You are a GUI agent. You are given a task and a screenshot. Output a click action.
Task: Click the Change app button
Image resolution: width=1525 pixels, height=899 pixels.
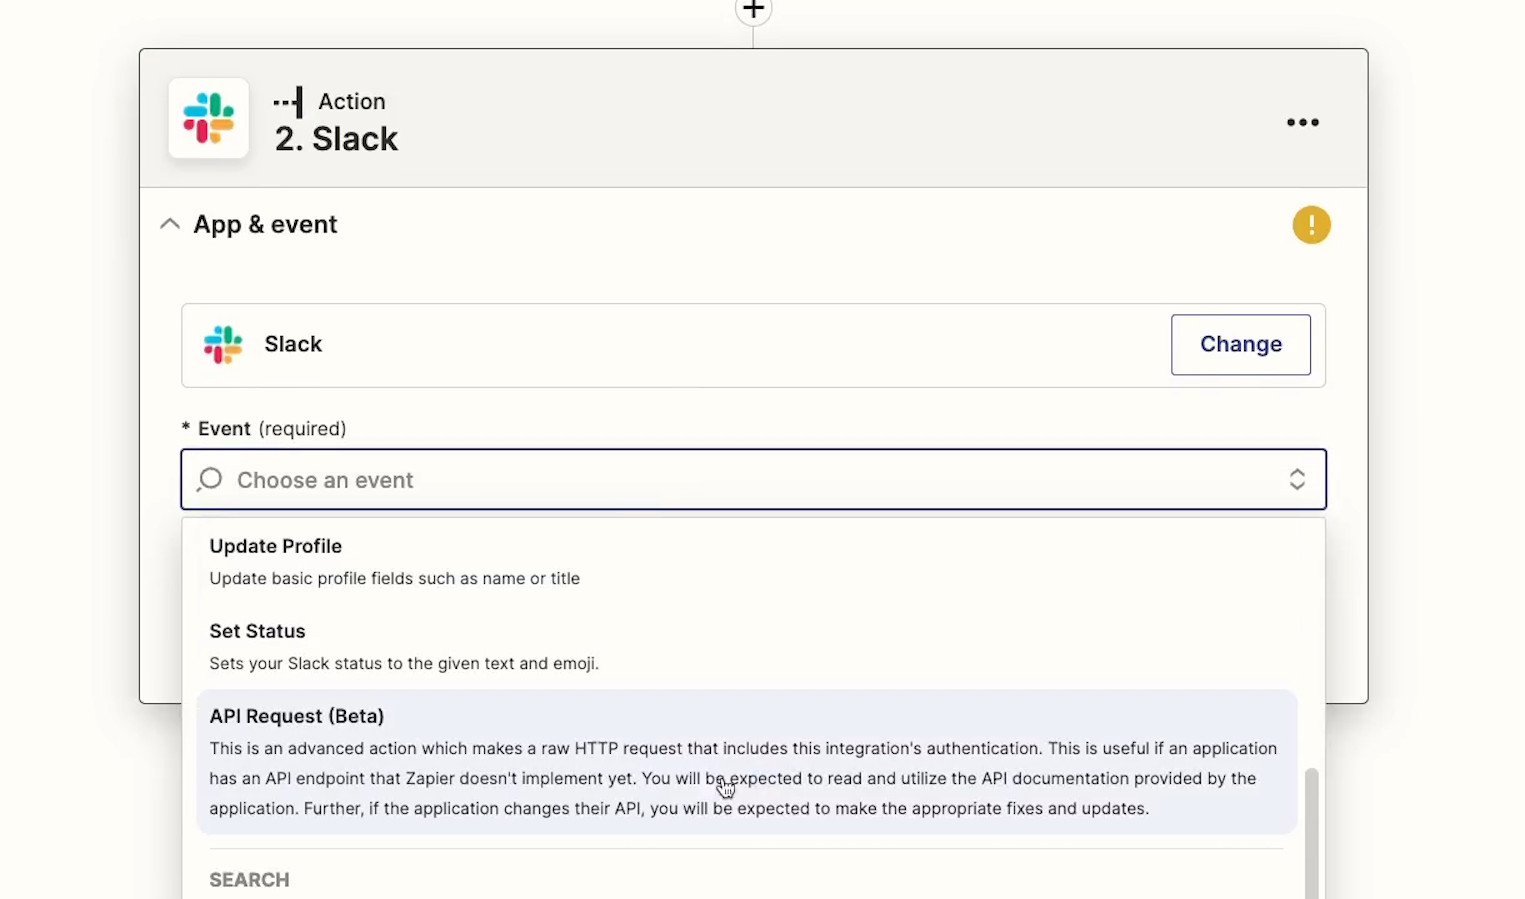point(1240,345)
